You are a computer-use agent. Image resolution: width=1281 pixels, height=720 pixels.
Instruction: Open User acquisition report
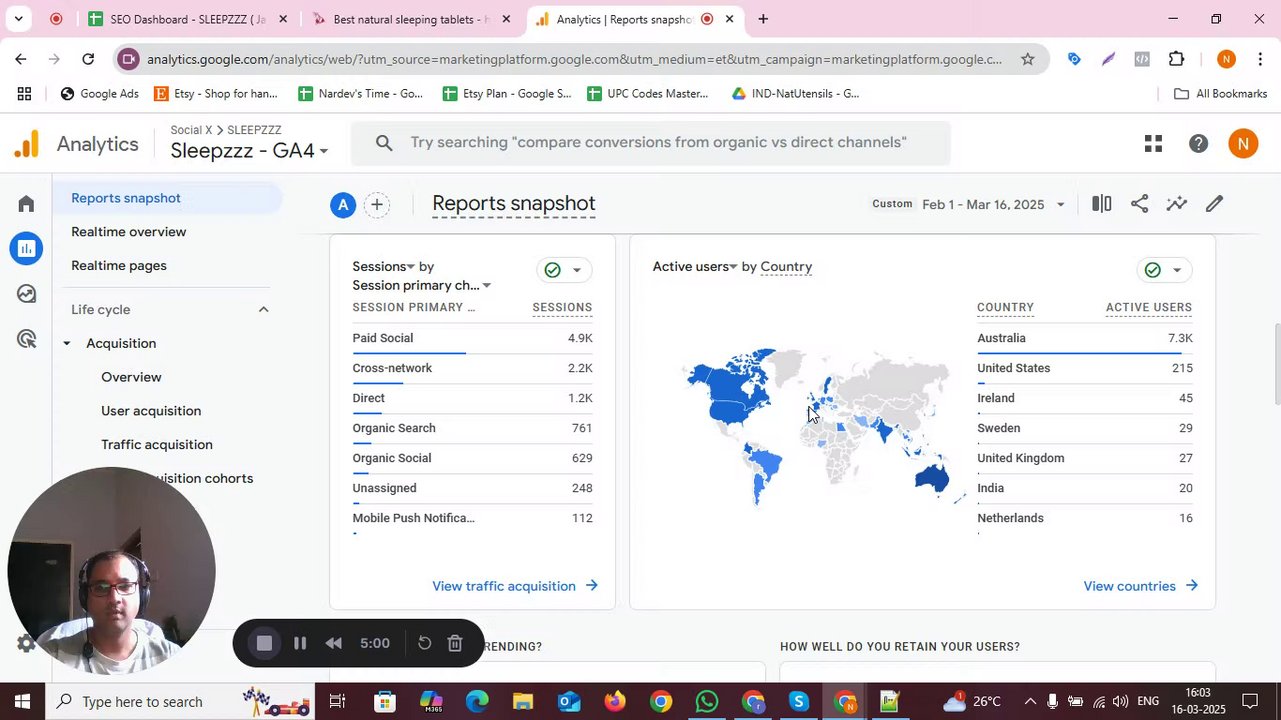[151, 411]
